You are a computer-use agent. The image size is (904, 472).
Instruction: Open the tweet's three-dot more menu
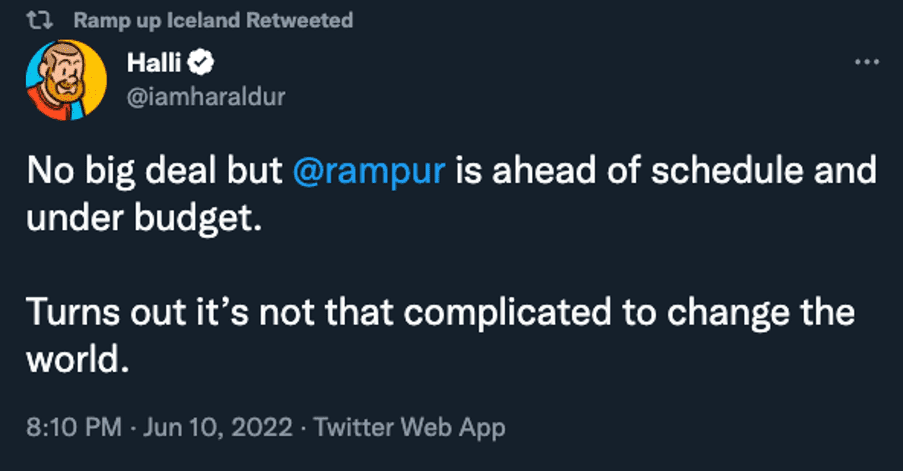864,62
